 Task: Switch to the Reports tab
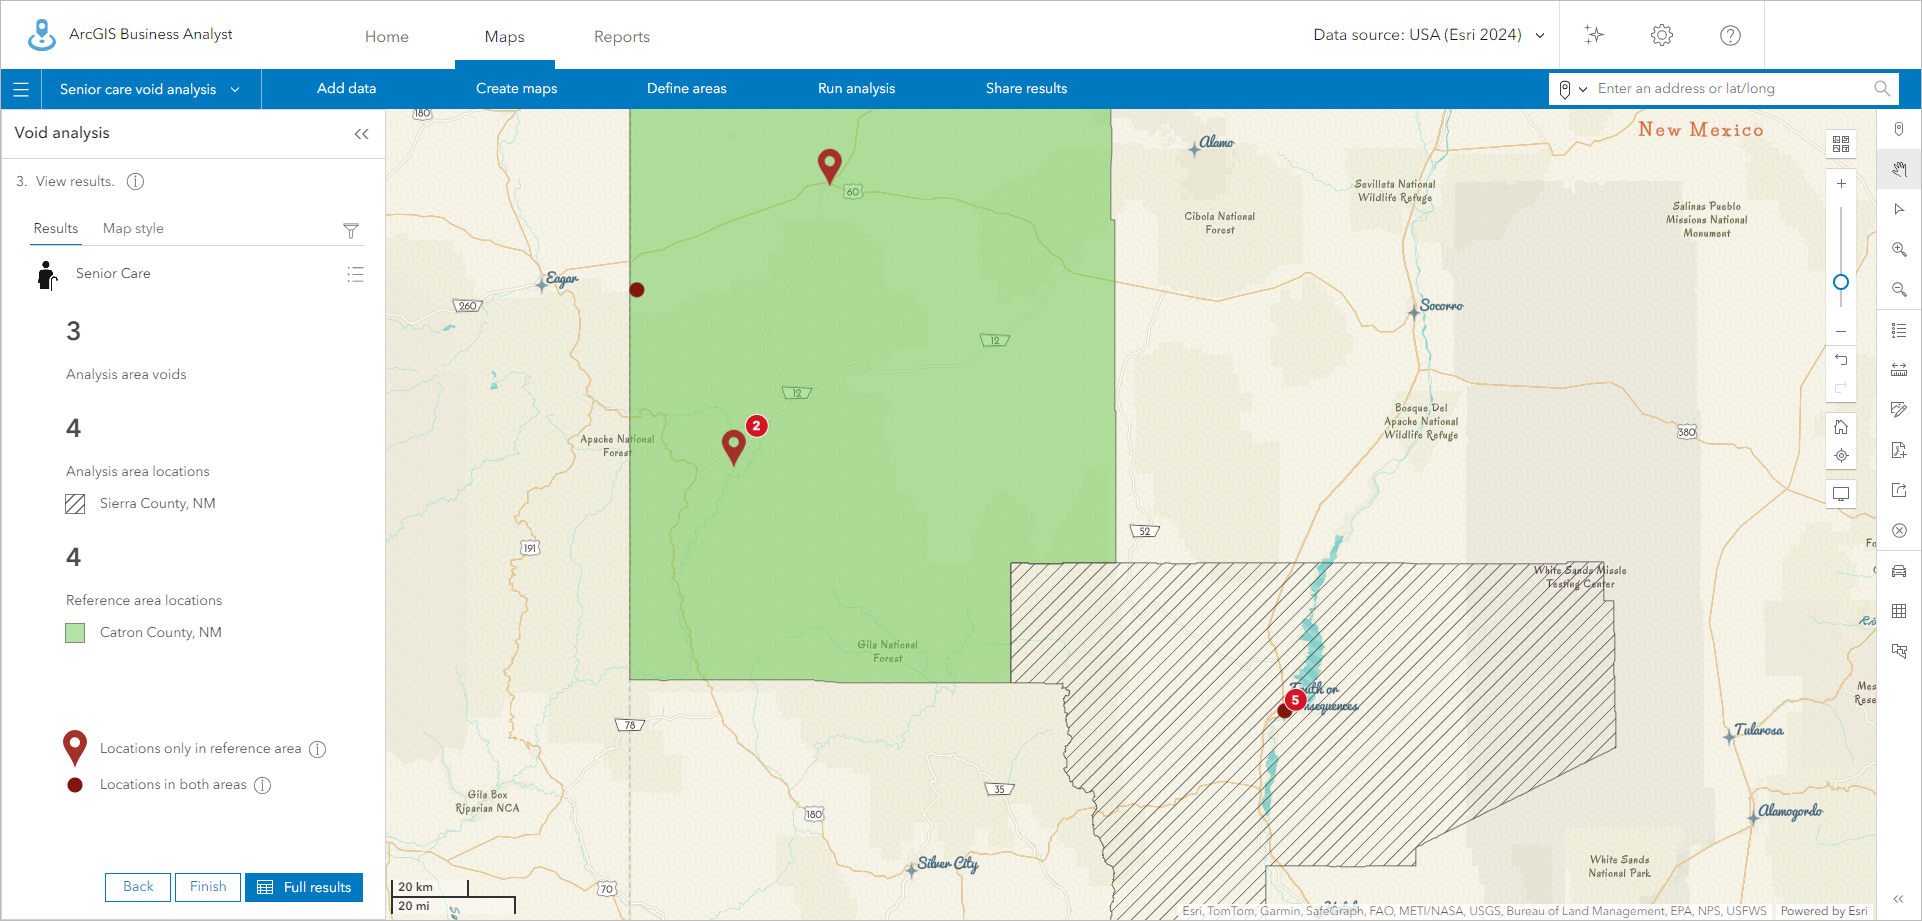[622, 37]
